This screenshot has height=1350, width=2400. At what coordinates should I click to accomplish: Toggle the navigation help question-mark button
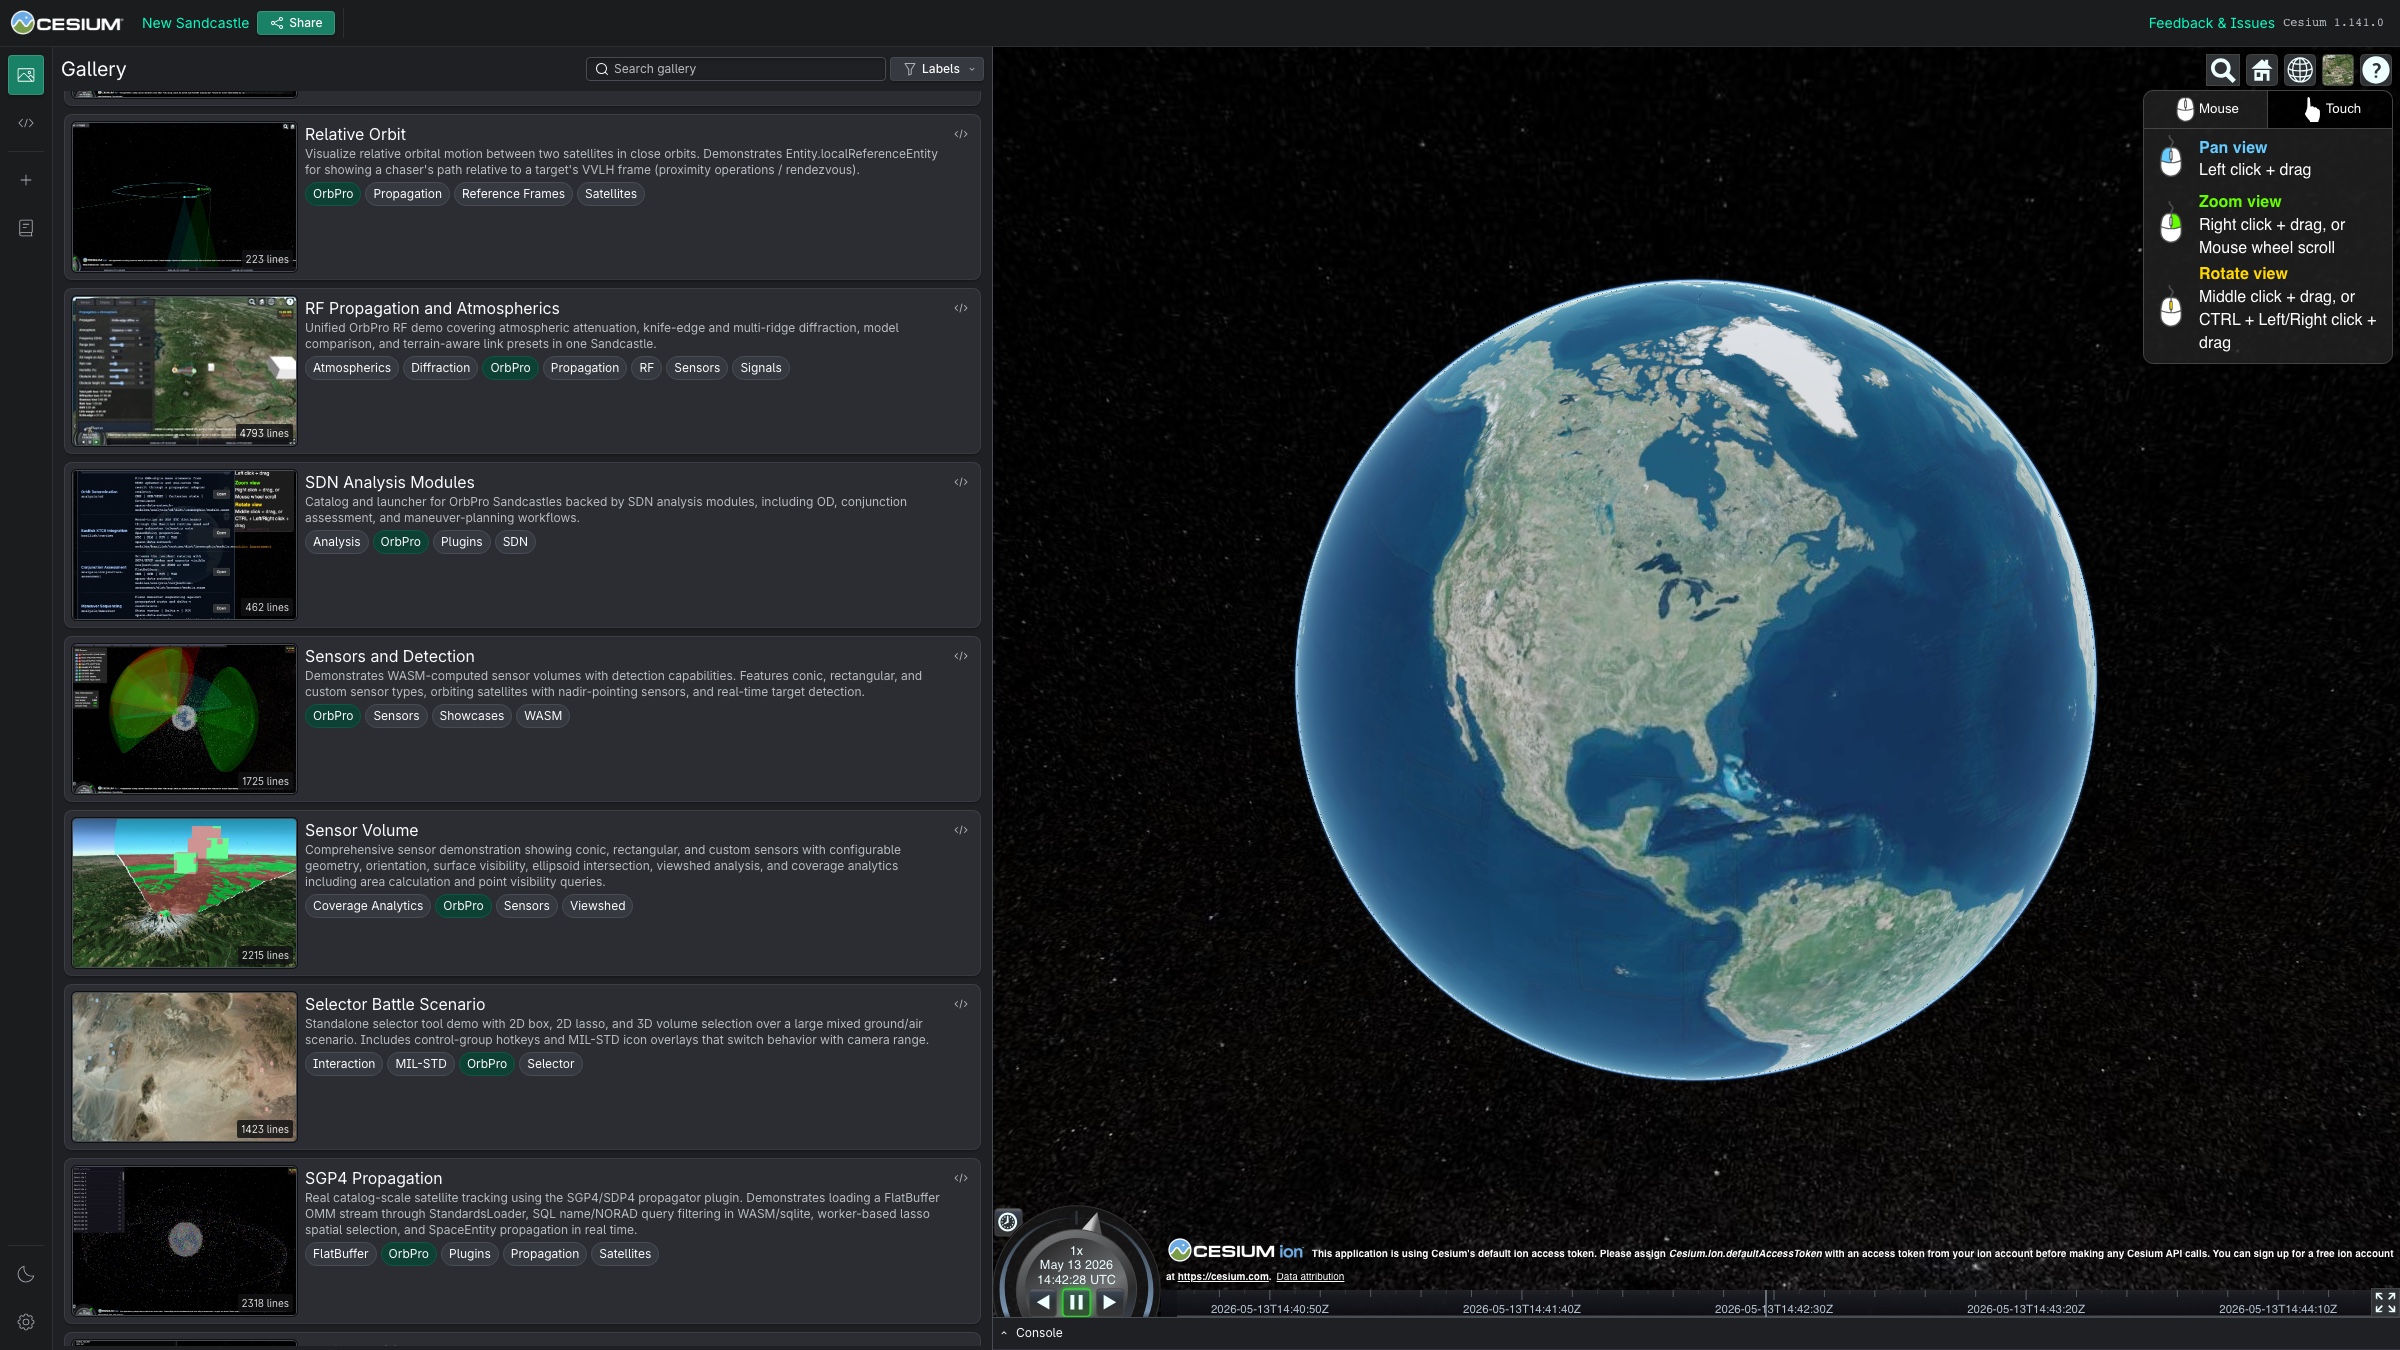click(x=2376, y=70)
